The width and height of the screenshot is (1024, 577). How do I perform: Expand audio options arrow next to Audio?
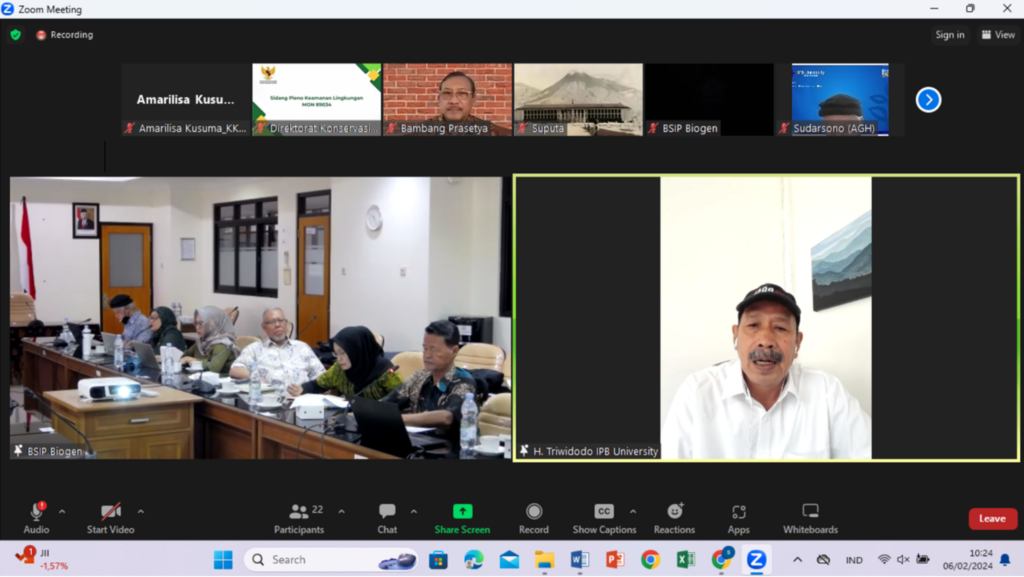[x=62, y=512]
